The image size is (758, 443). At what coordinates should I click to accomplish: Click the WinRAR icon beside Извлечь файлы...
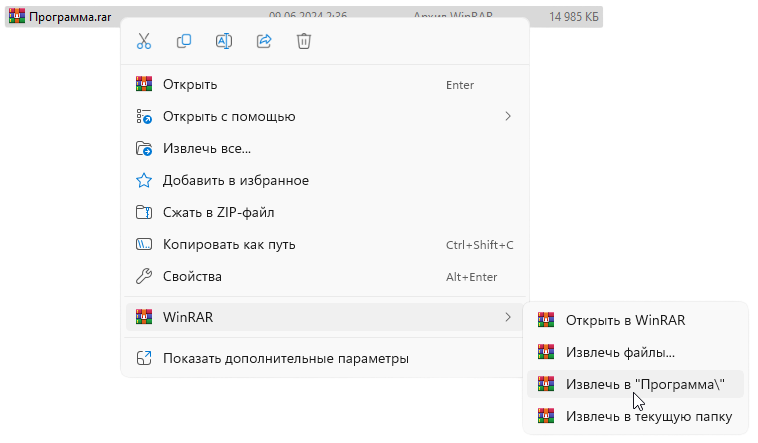coord(546,352)
